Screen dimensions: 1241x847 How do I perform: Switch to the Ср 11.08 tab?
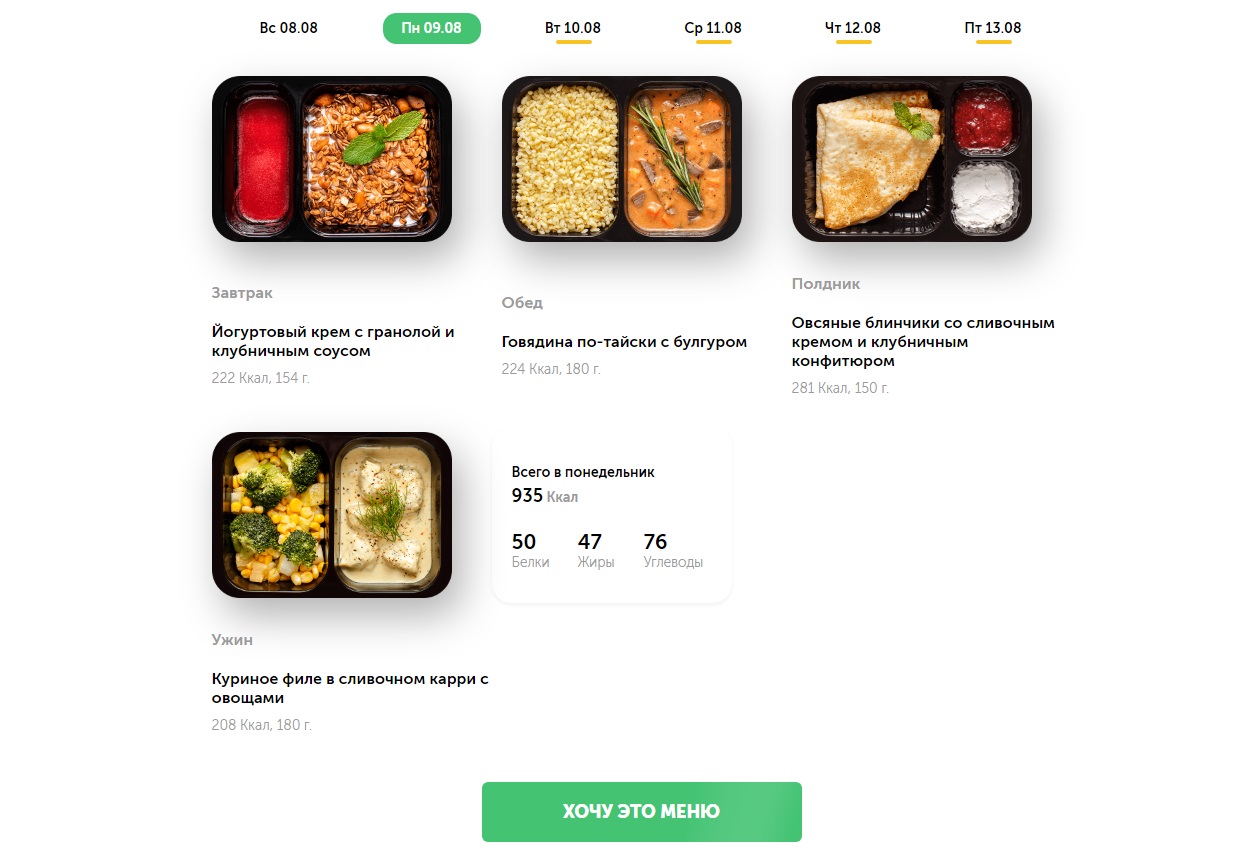[x=713, y=28]
